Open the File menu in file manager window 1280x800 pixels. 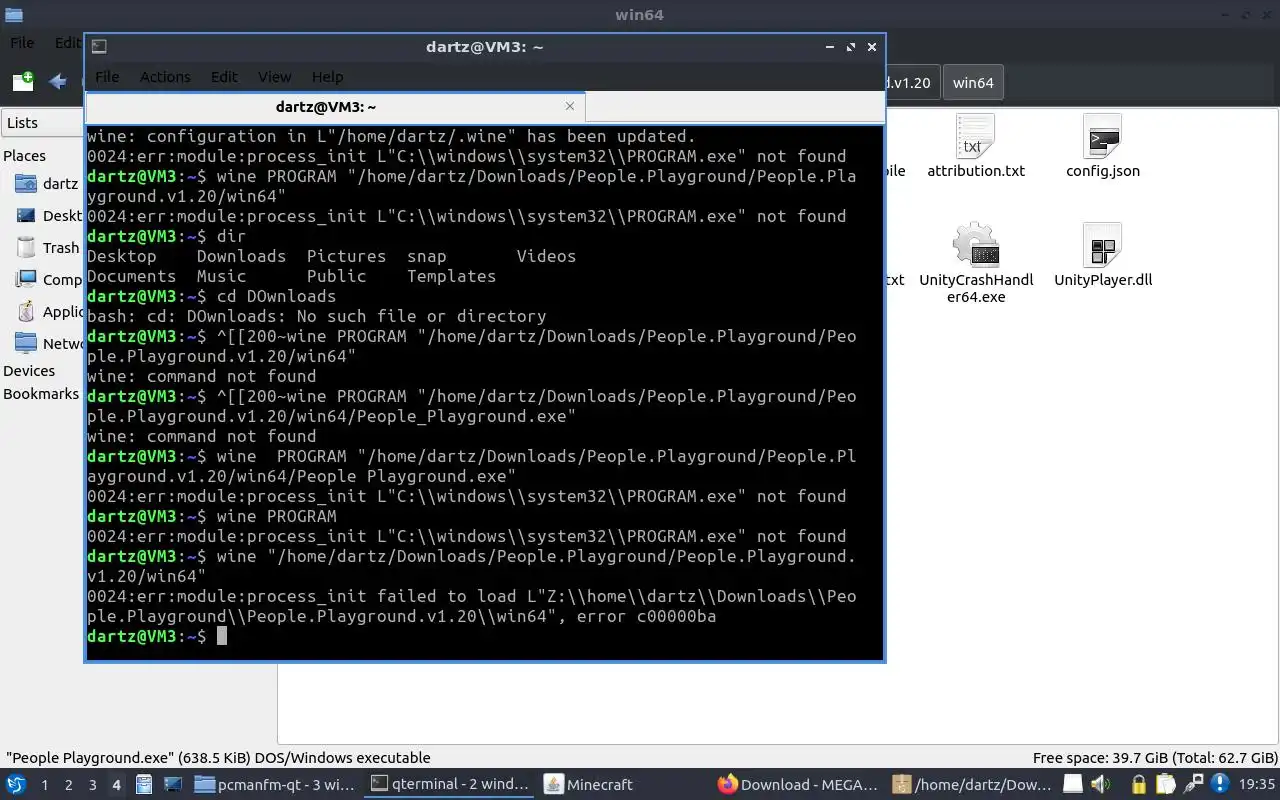pos(22,43)
